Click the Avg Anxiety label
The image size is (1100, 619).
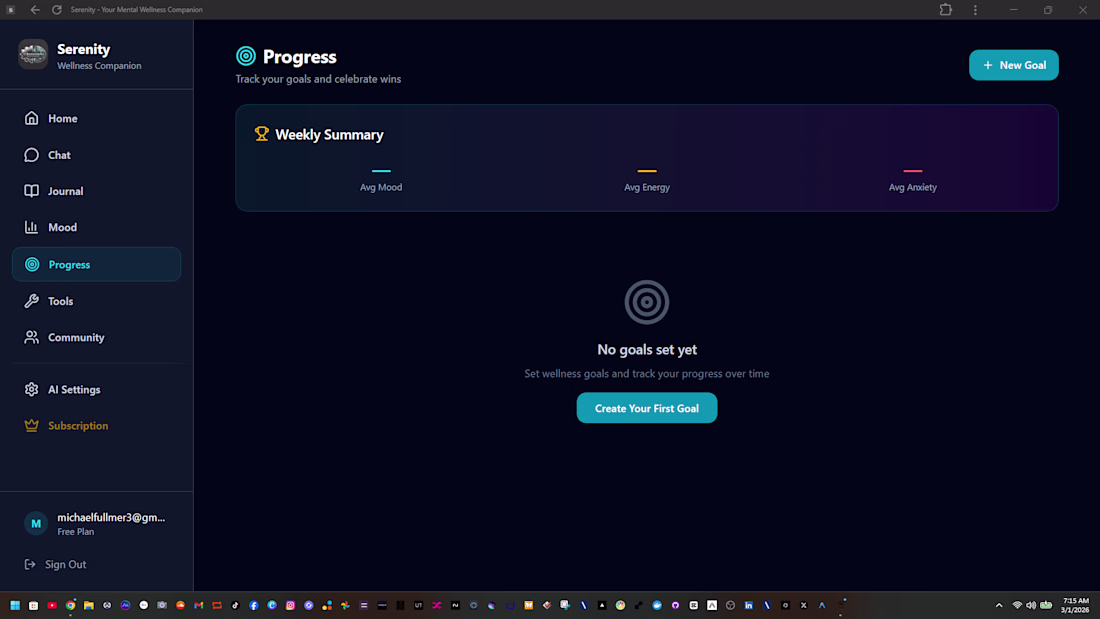pyautogui.click(x=913, y=187)
